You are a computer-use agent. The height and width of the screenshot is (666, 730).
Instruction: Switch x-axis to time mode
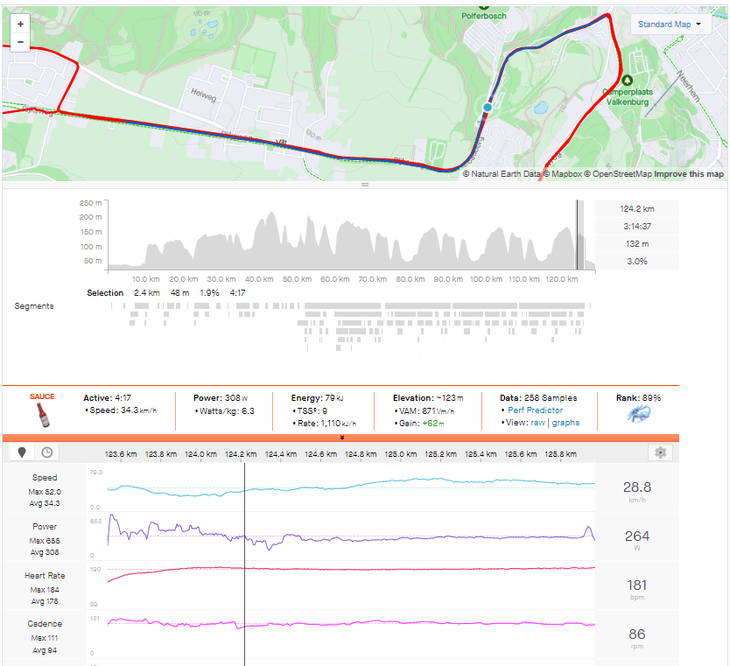click(x=47, y=452)
